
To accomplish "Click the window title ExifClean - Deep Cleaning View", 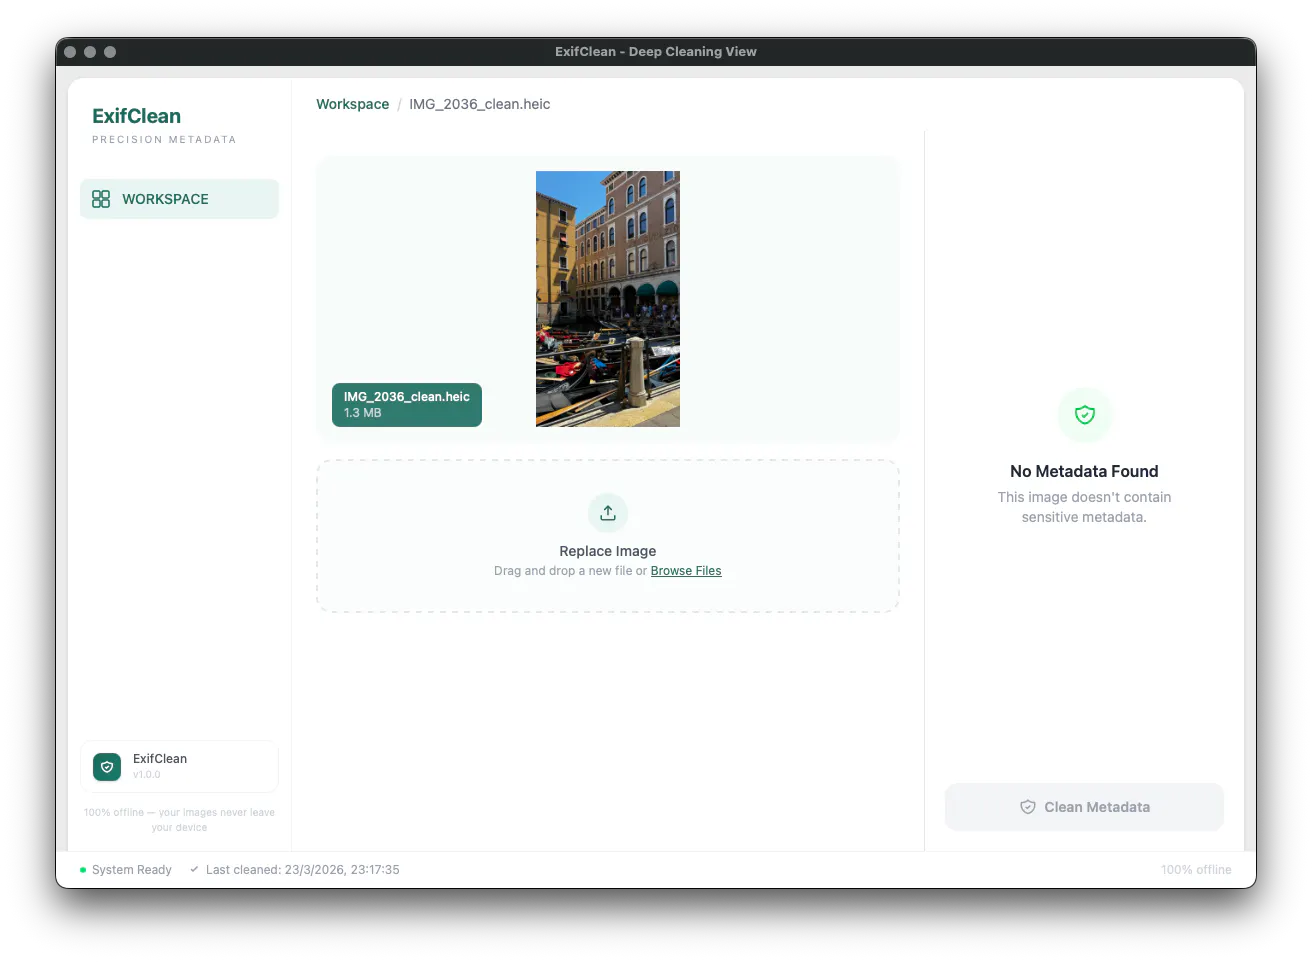I will 656,52.
